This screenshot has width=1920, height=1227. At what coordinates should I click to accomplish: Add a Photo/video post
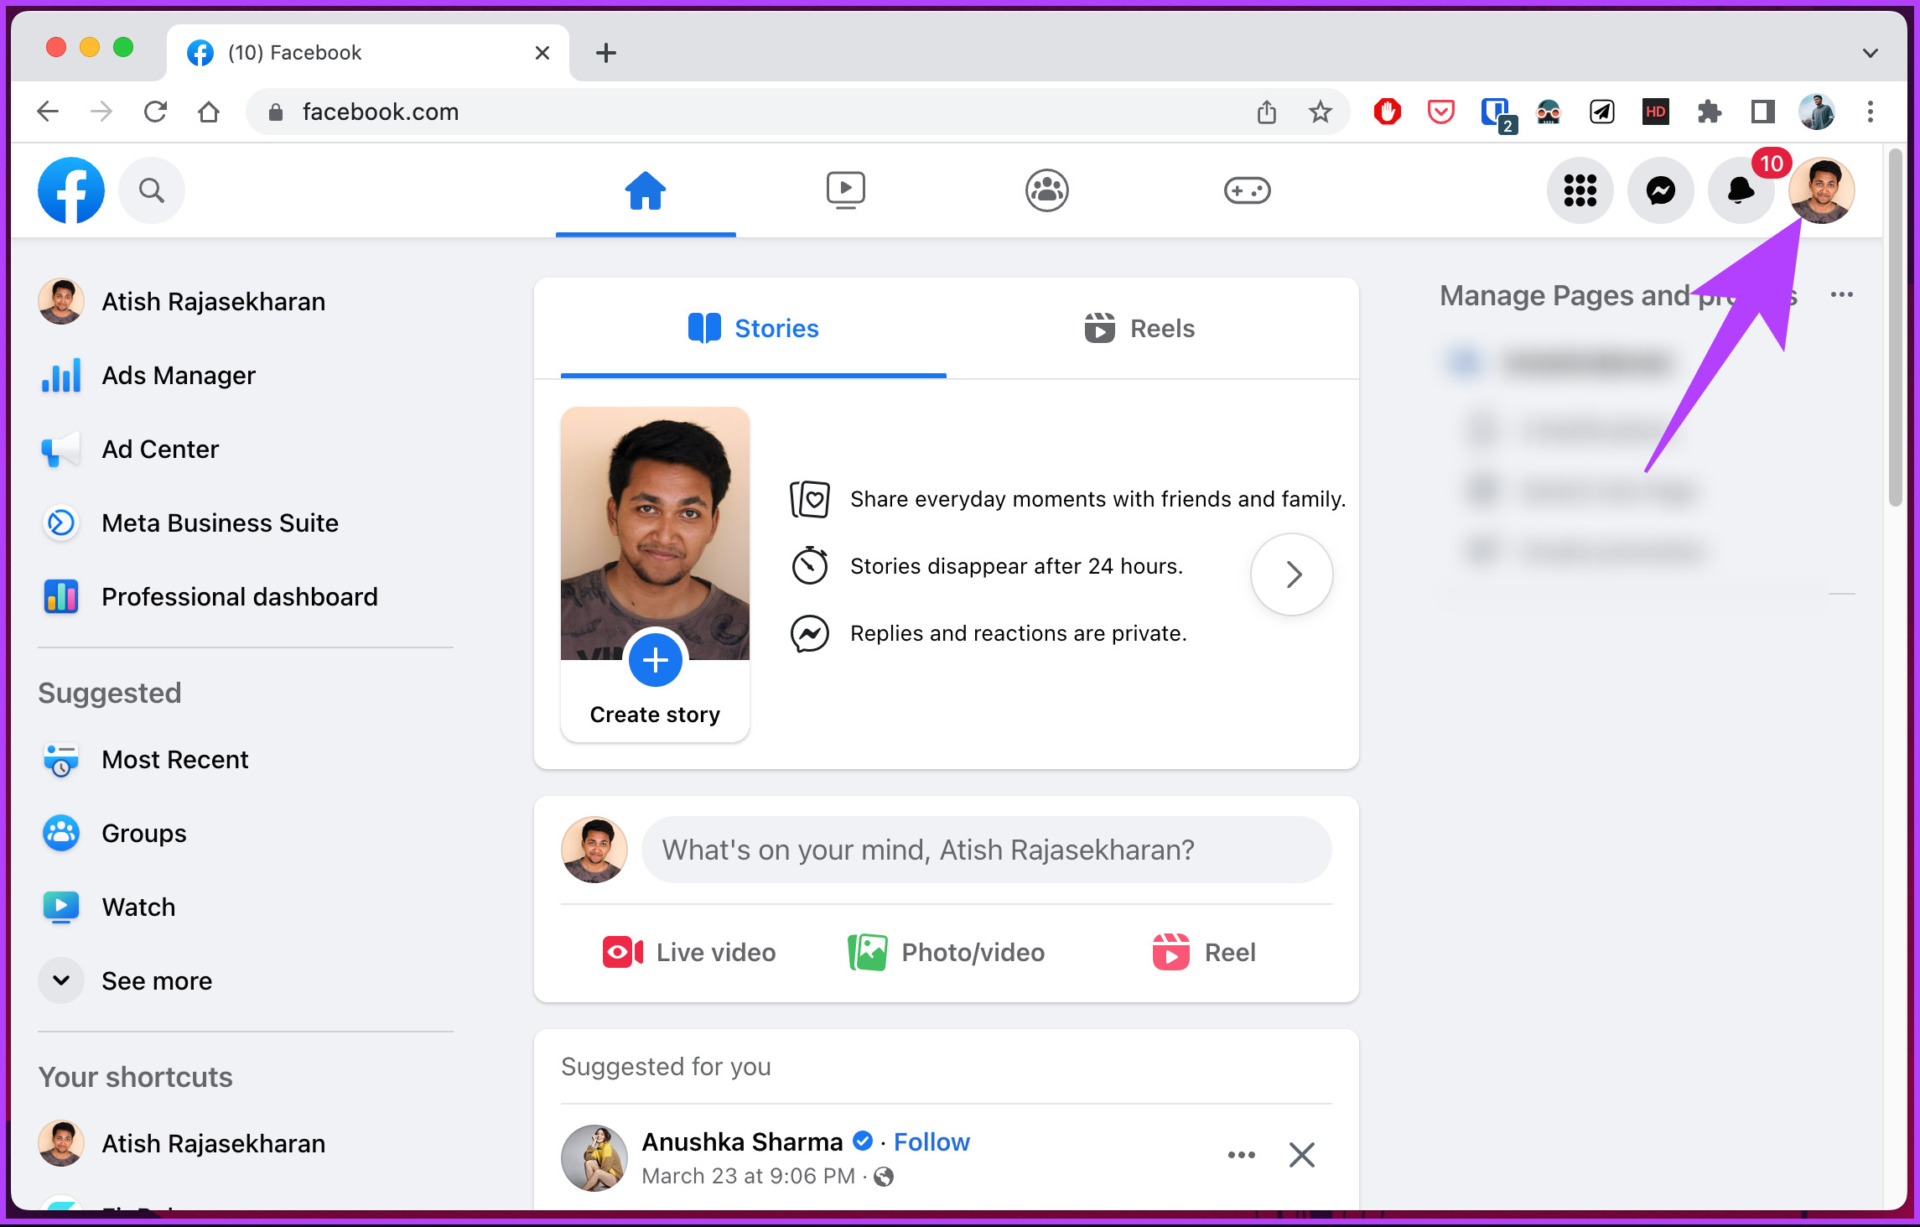(x=946, y=952)
